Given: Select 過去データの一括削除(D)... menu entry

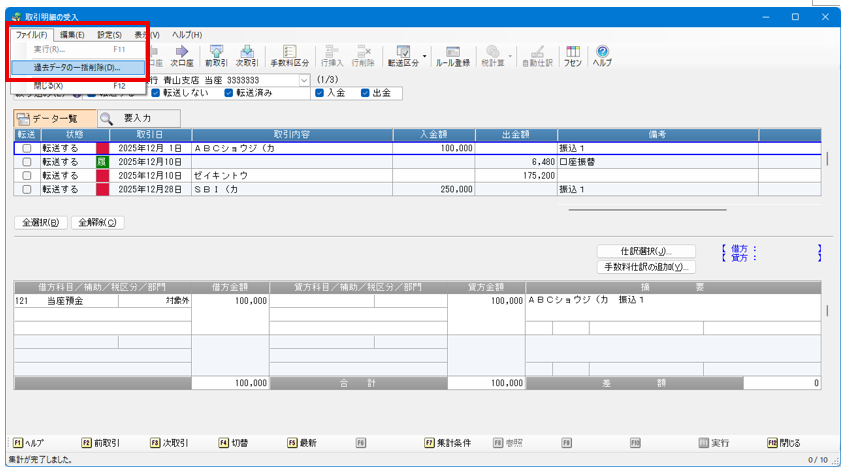Looking at the screenshot, I should (76, 67).
